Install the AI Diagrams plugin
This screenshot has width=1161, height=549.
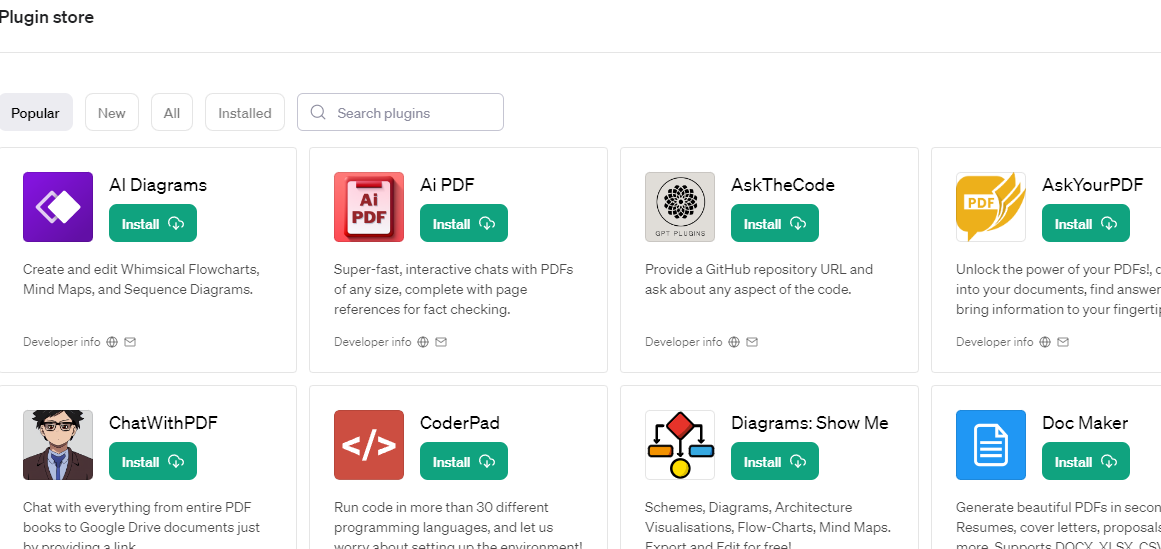tap(153, 223)
